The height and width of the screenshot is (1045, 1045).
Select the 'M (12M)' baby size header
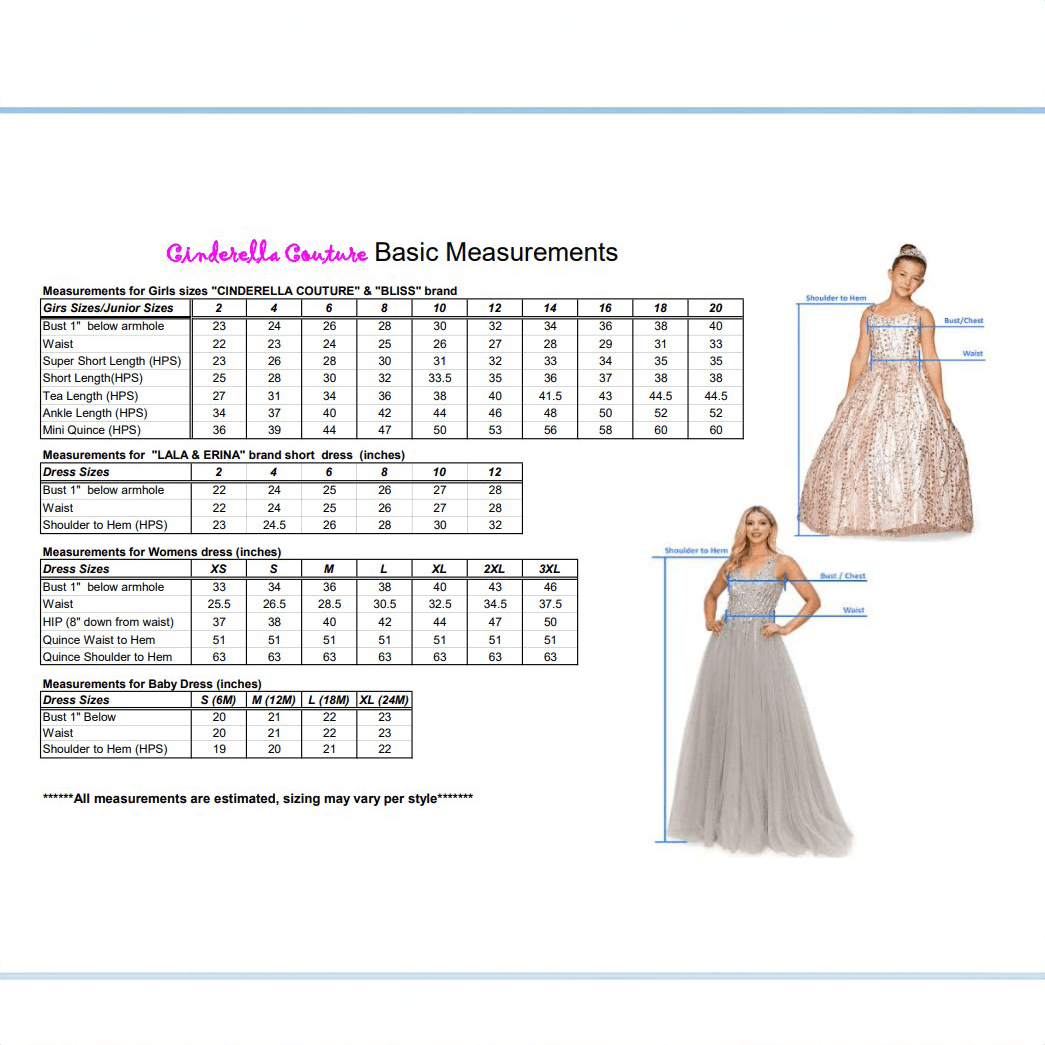[x=274, y=700]
